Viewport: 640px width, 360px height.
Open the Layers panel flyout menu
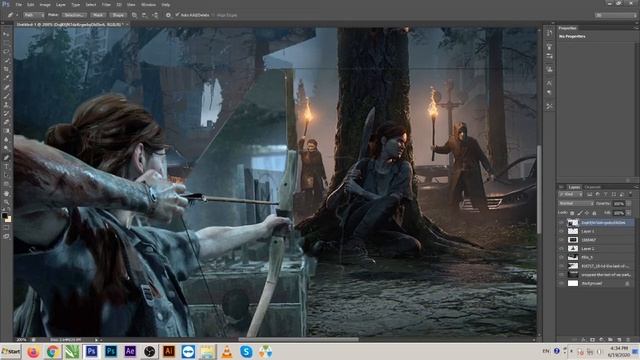[x=636, y=187]
